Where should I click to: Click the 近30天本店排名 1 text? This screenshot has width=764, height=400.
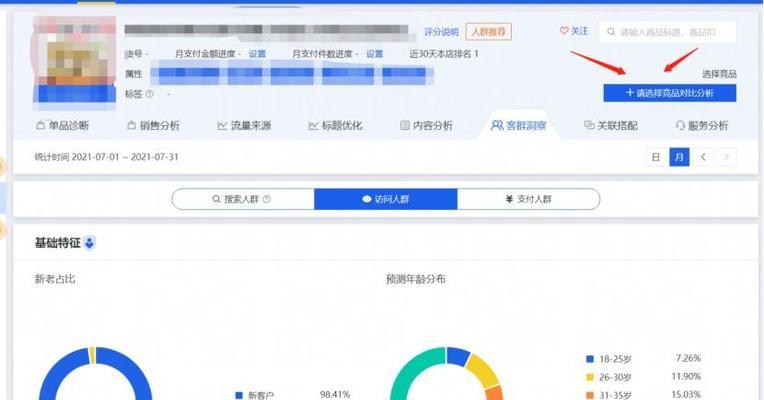tap(444, 54)
